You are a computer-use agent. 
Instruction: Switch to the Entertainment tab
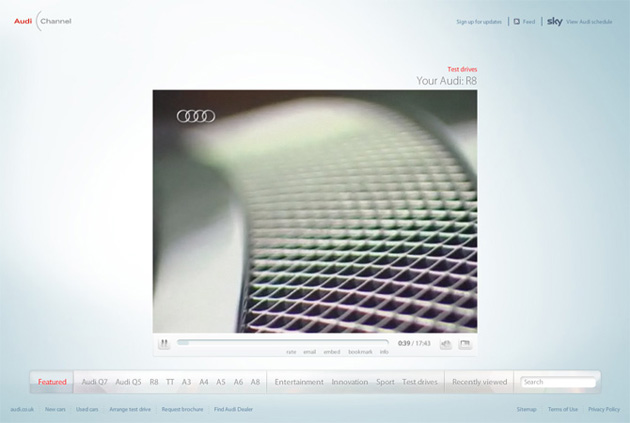tap(299, 382)
